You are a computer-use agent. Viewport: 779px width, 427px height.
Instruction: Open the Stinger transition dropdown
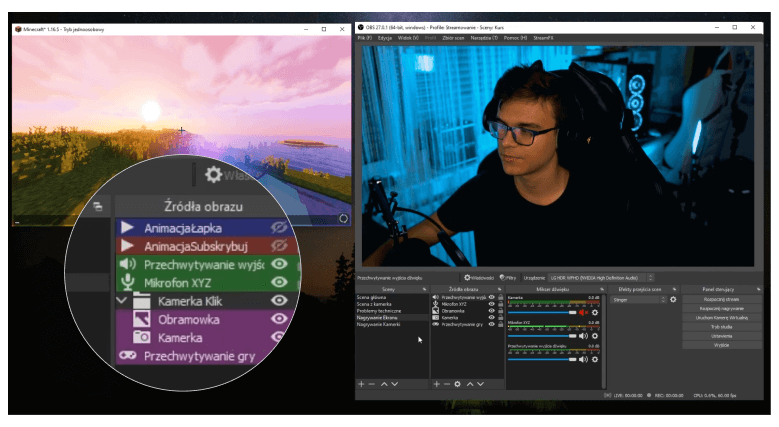636,299
